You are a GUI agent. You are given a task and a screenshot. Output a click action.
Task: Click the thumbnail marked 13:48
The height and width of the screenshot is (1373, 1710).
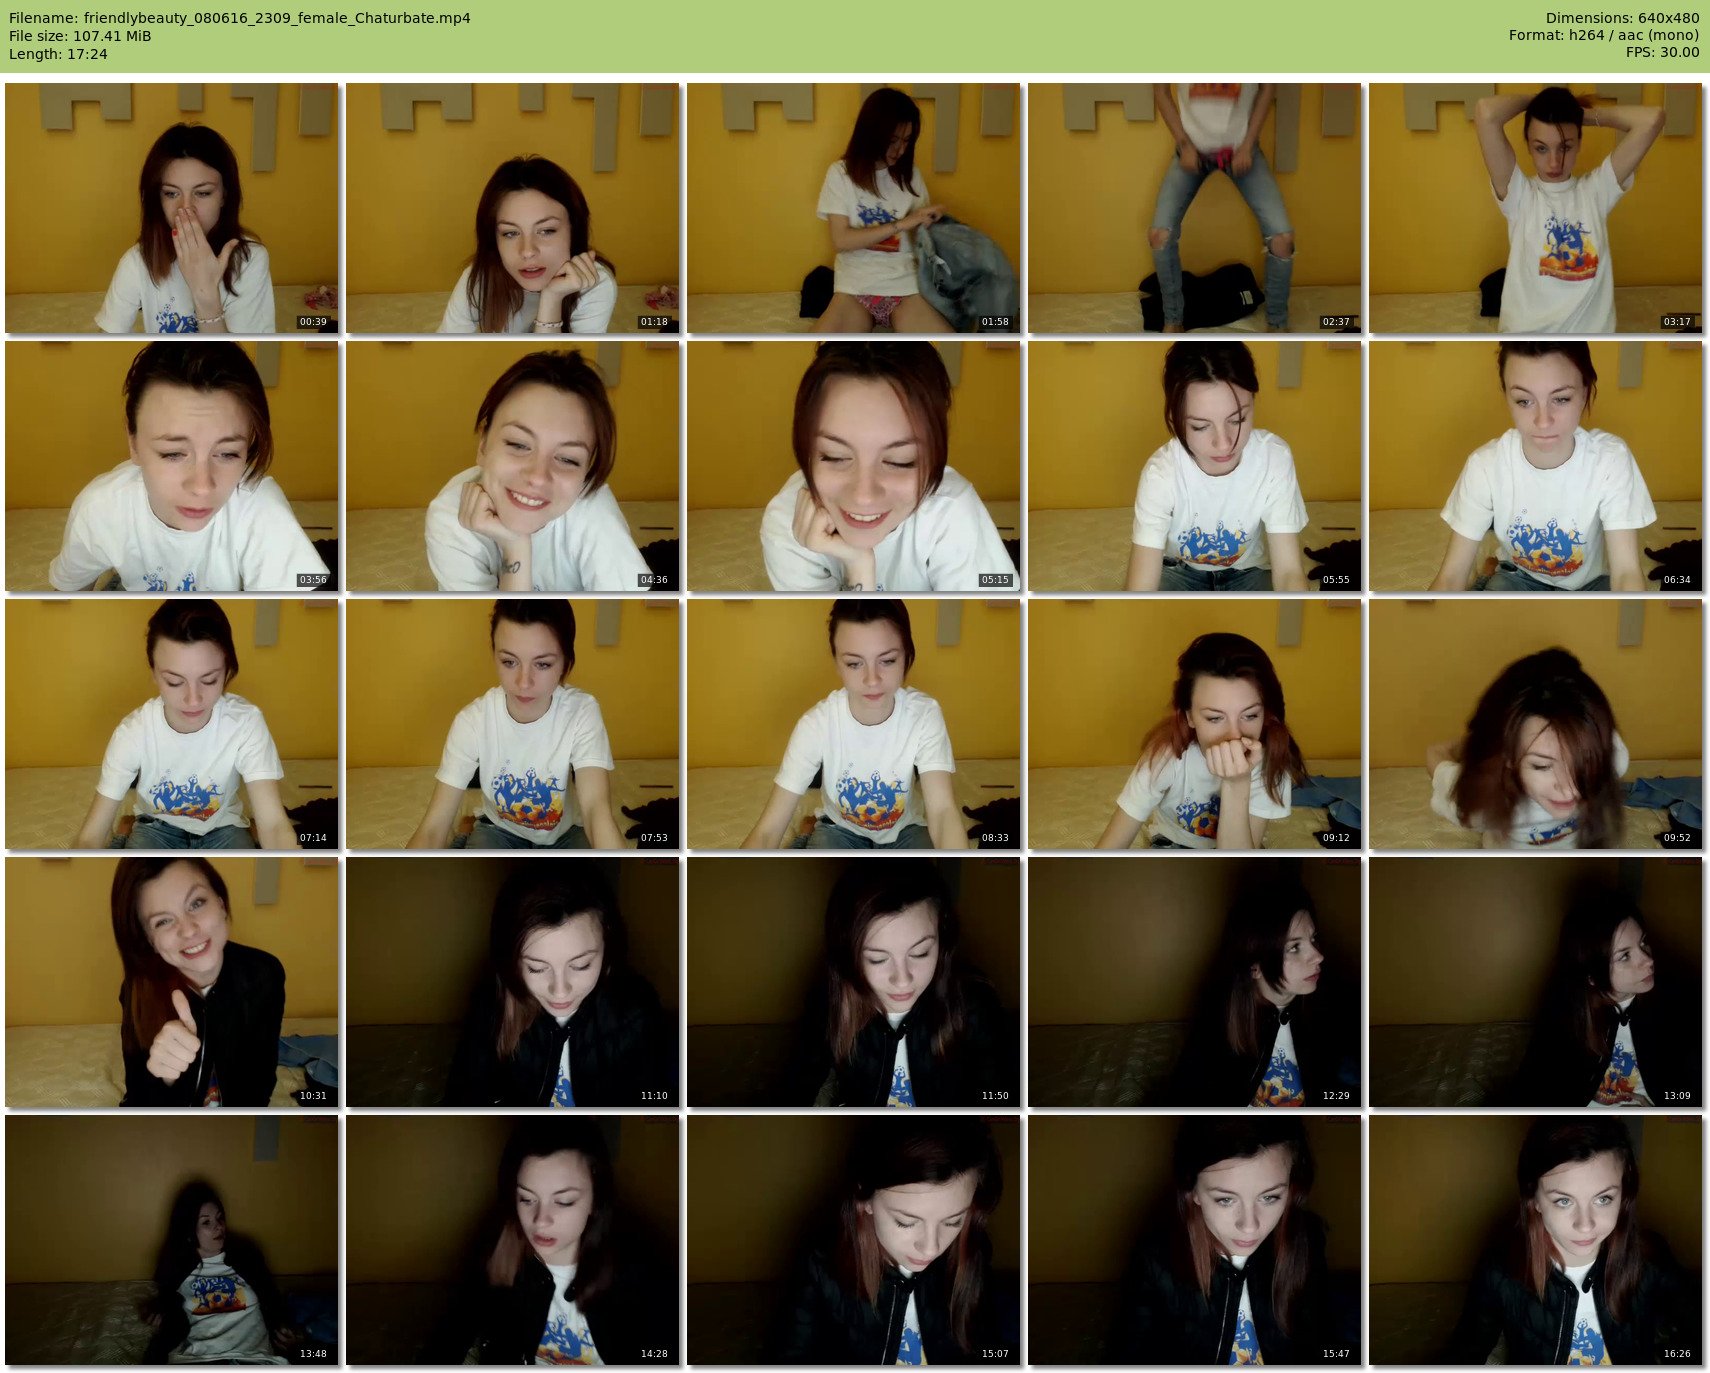click(x=172, y=1240)
